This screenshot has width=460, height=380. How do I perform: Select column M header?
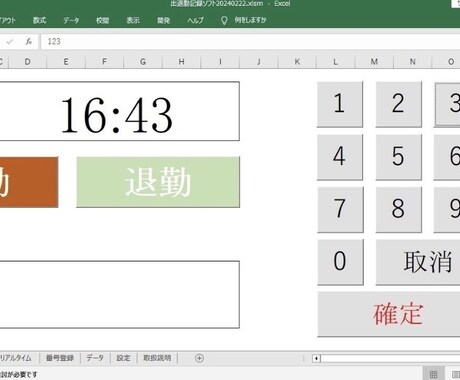[374, 62]
